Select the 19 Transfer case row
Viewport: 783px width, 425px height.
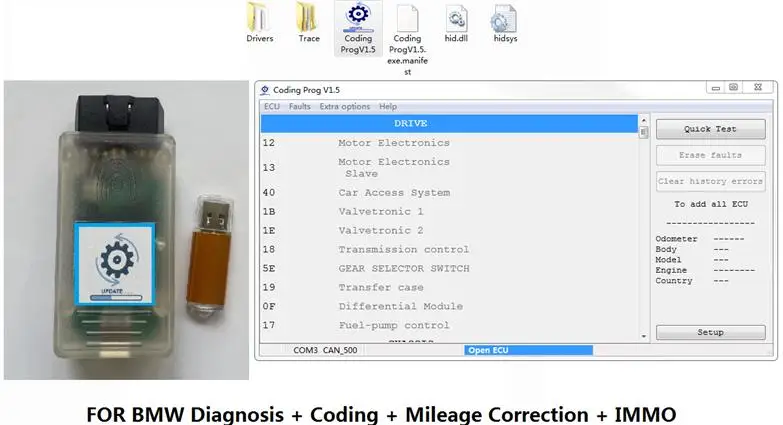tap(449, 287)
